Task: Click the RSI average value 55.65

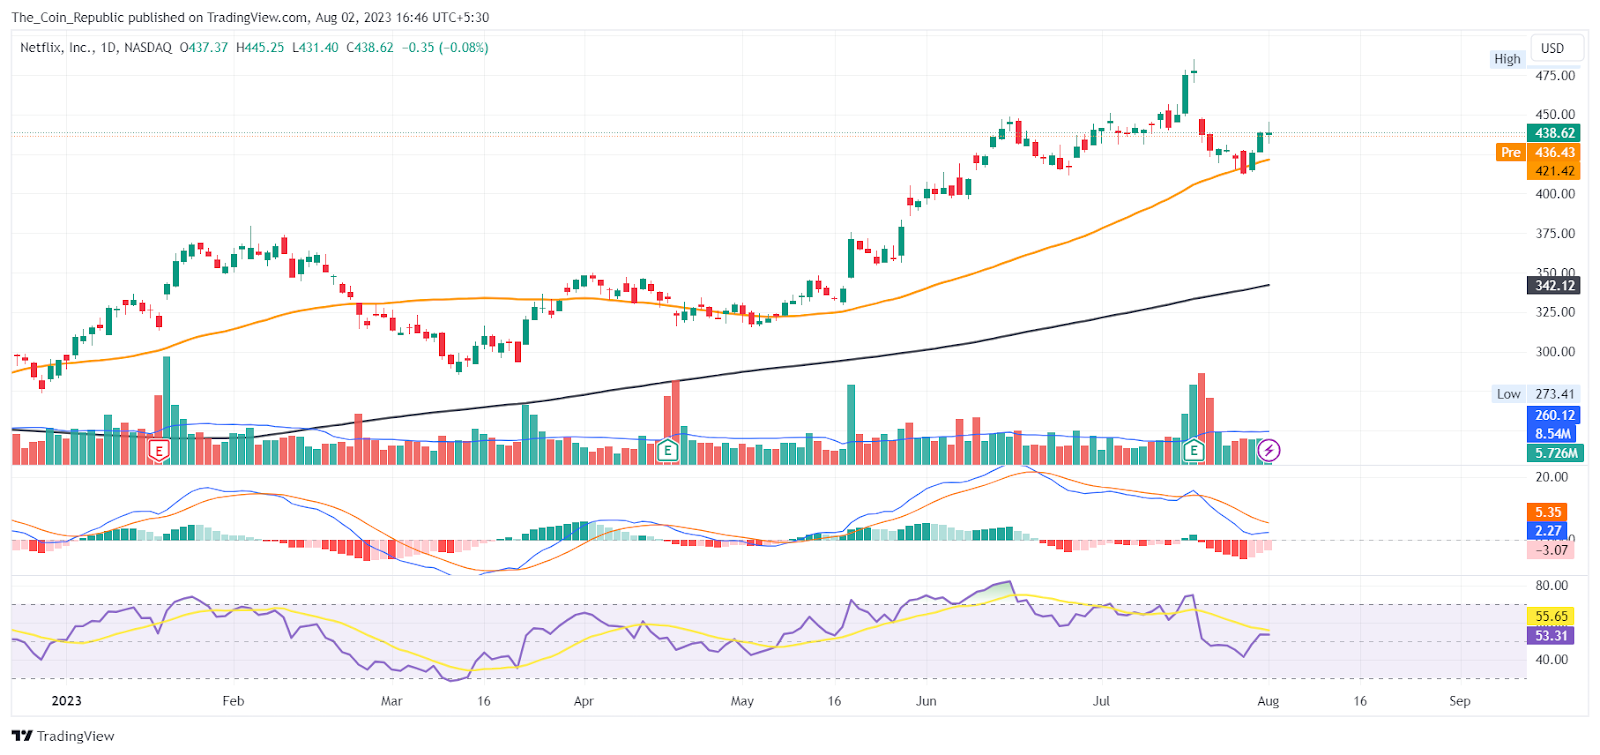Action: pos(1551,616)
